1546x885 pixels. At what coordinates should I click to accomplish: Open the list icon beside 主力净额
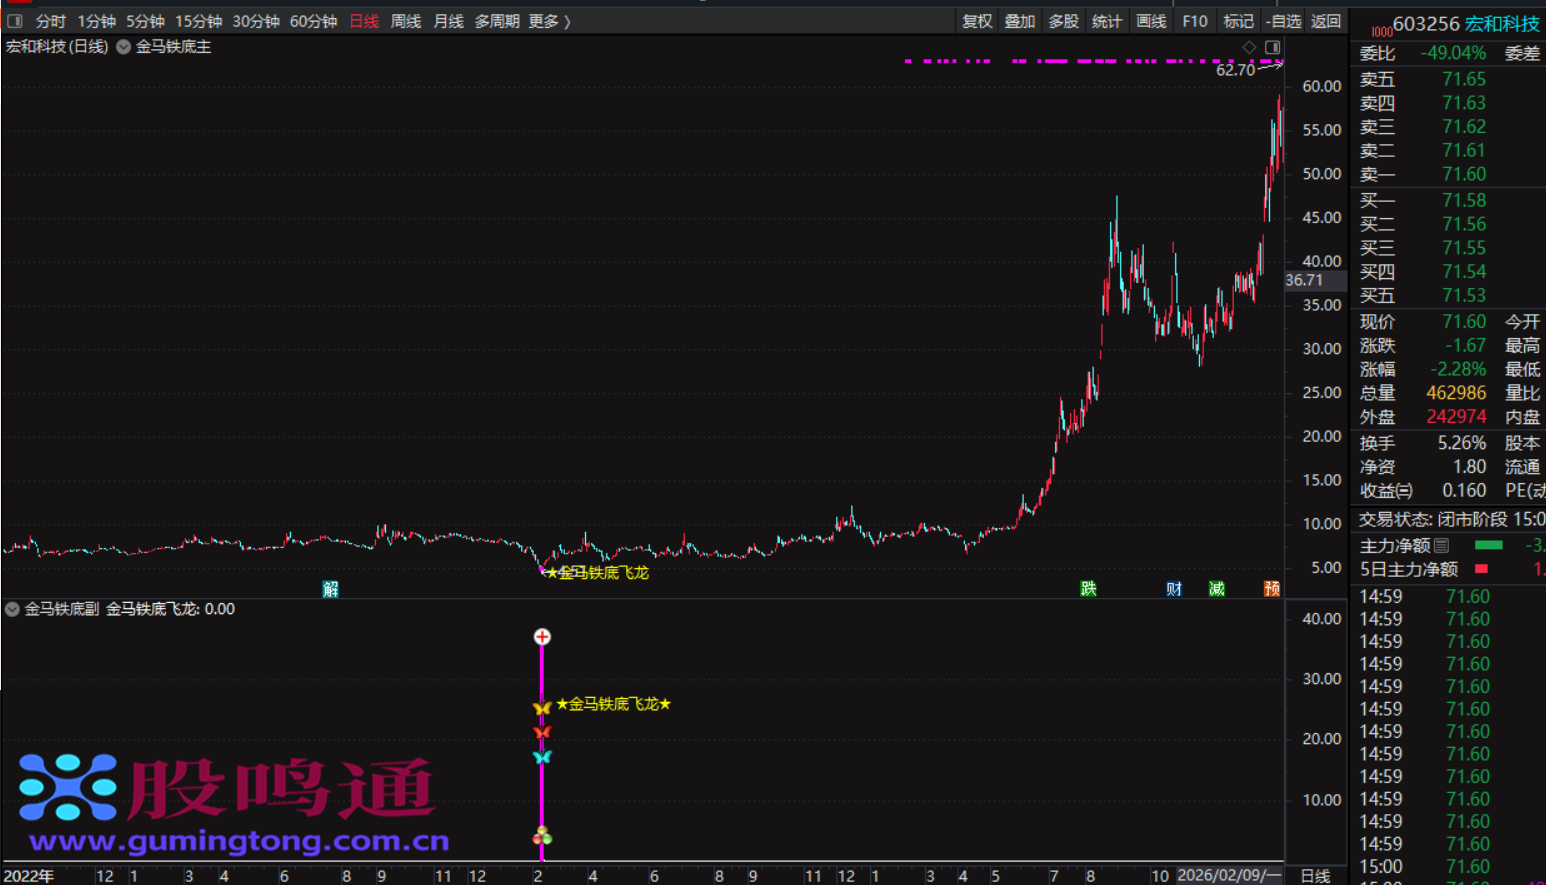[1441, 546]
